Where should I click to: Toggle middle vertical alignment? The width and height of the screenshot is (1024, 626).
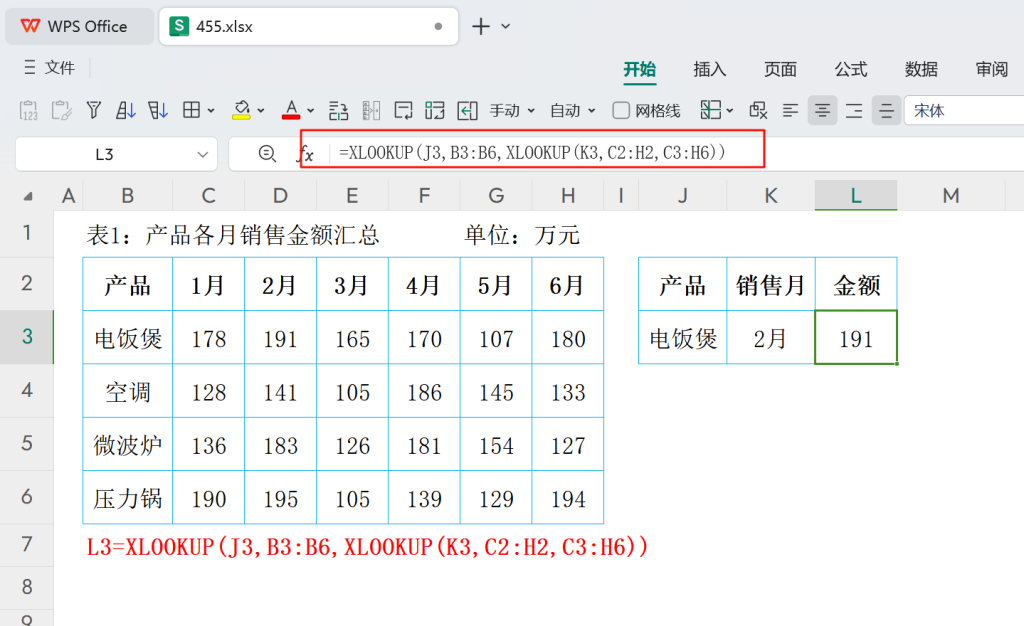tap(886, 110)
